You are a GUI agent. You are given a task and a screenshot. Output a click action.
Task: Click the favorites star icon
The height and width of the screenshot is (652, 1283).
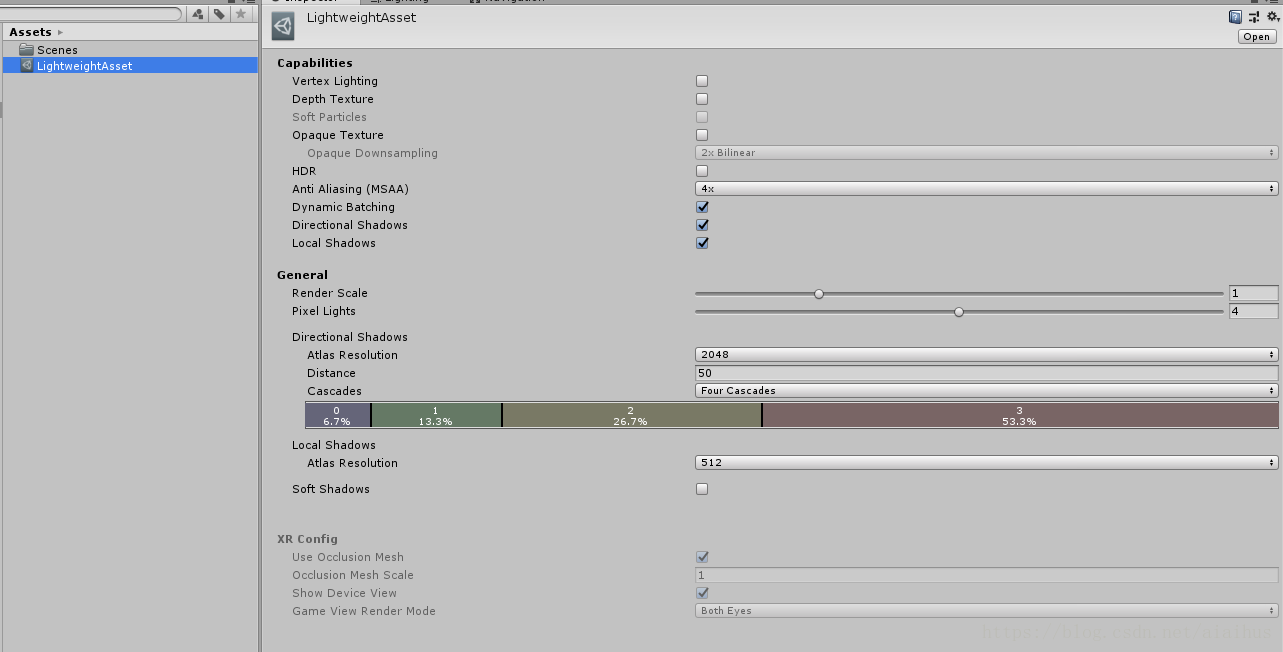[240, 14]
